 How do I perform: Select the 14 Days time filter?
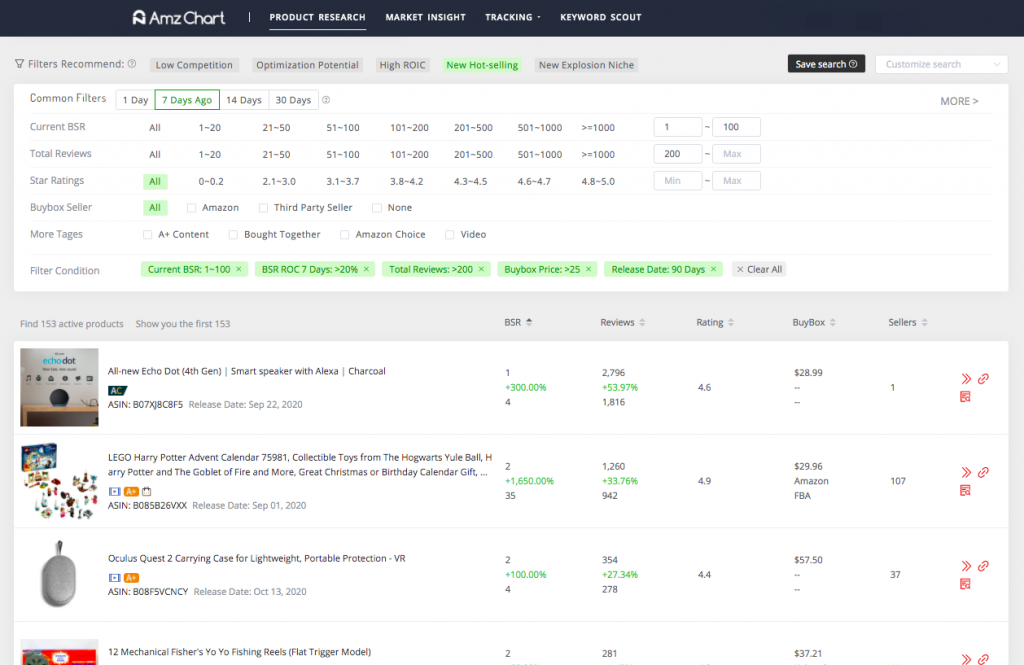coord(244,100)
